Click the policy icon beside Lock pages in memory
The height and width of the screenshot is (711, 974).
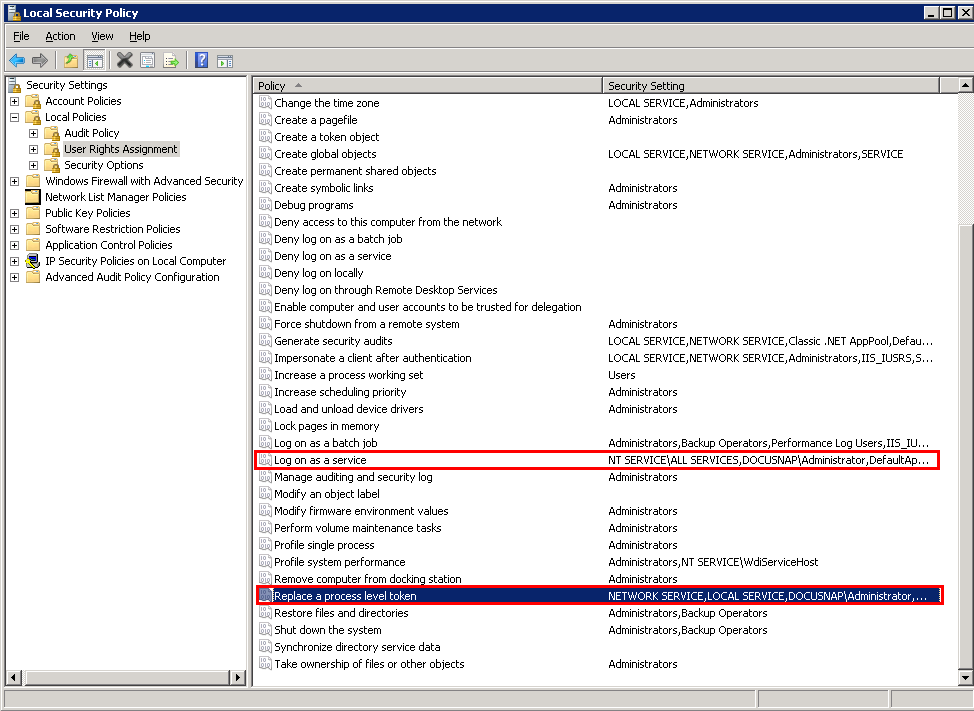[265, 425]
